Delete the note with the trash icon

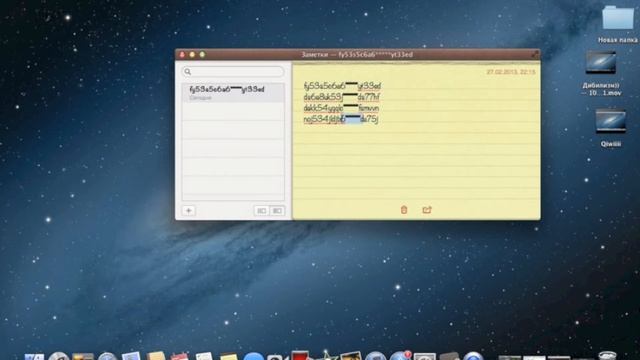pyautogui.click(x=404, y=210)
